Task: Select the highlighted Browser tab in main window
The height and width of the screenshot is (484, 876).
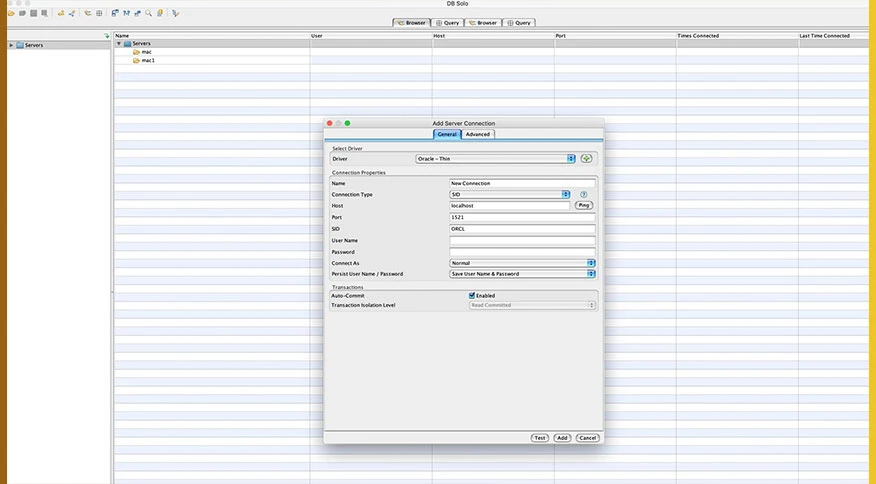Action: click(411, 23)
